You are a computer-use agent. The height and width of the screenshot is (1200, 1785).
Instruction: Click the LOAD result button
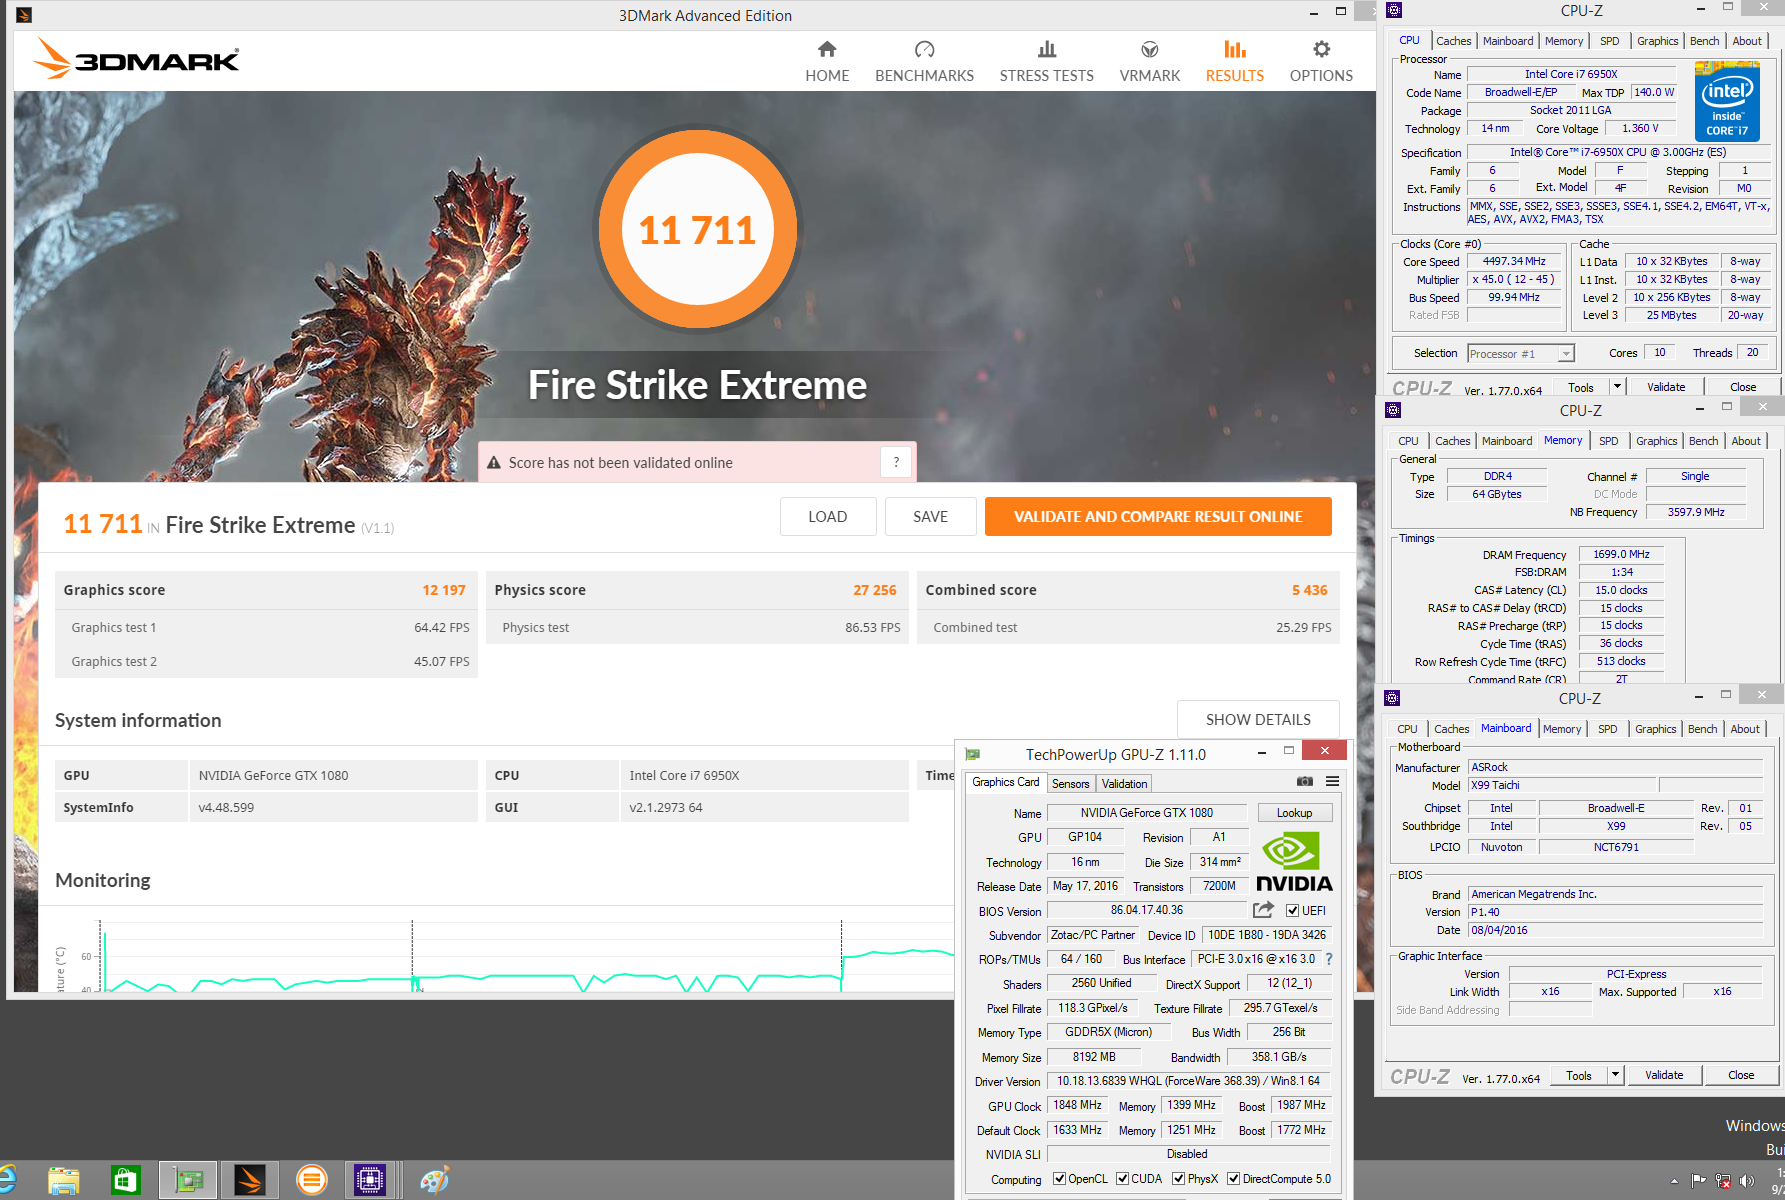(828, 516)
